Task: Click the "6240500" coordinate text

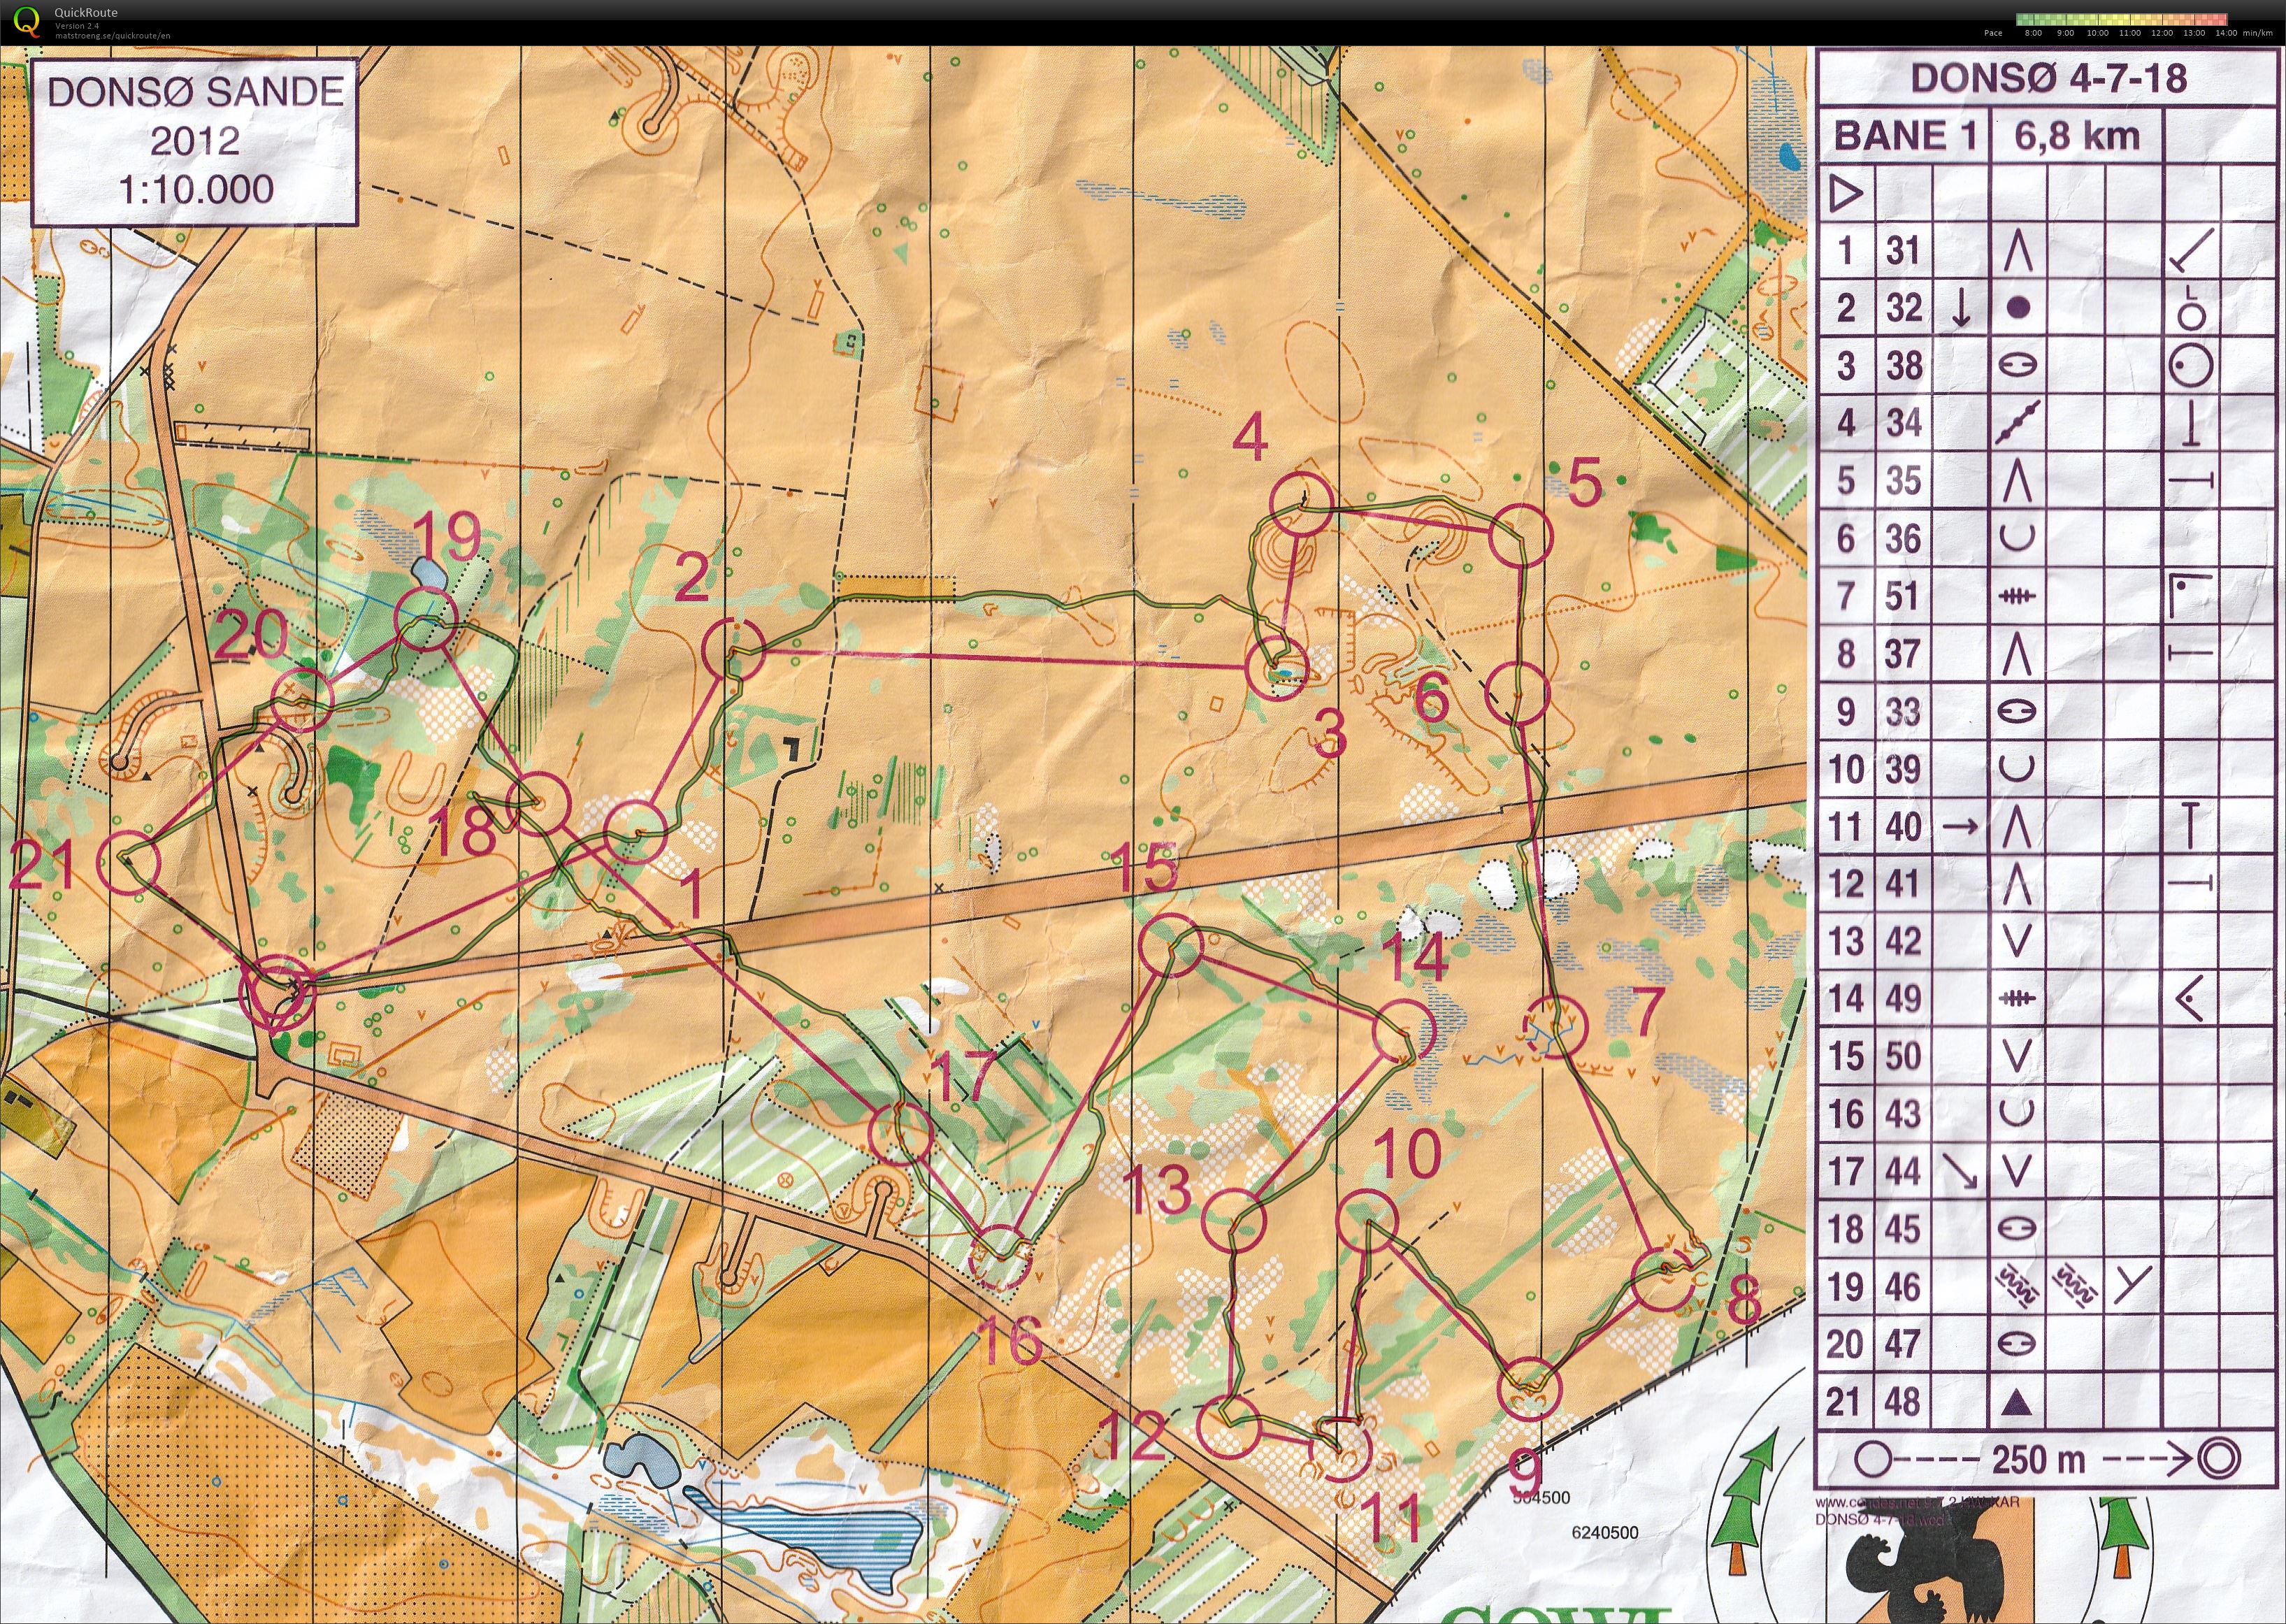Action: (1605, 1532)
